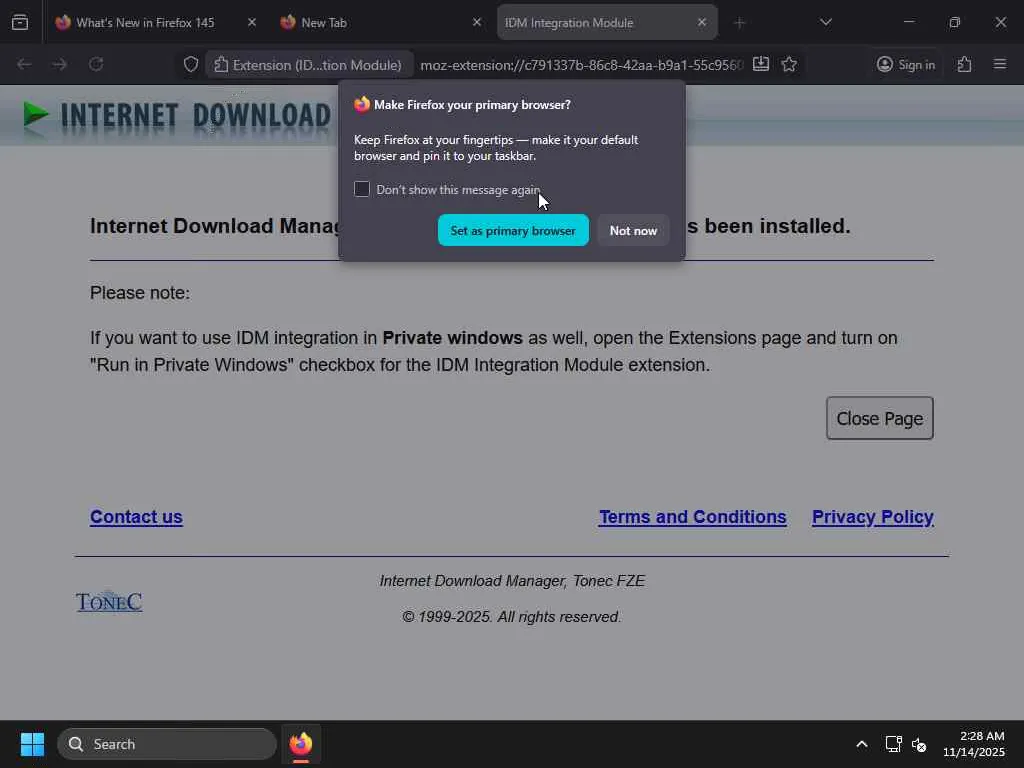Open the Extensions puzzle icon
Viewport: 1024px width, 768px height.
(965, 64)
